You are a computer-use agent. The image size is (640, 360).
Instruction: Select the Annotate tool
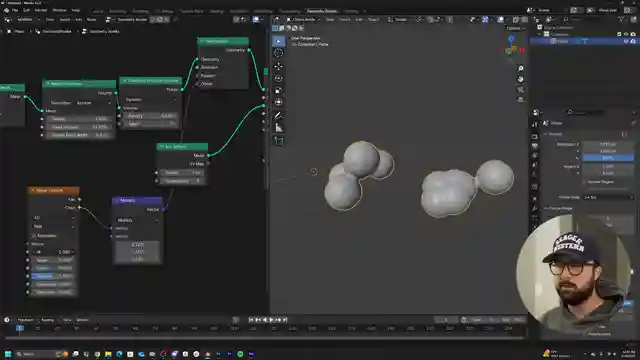coord(278,116)
